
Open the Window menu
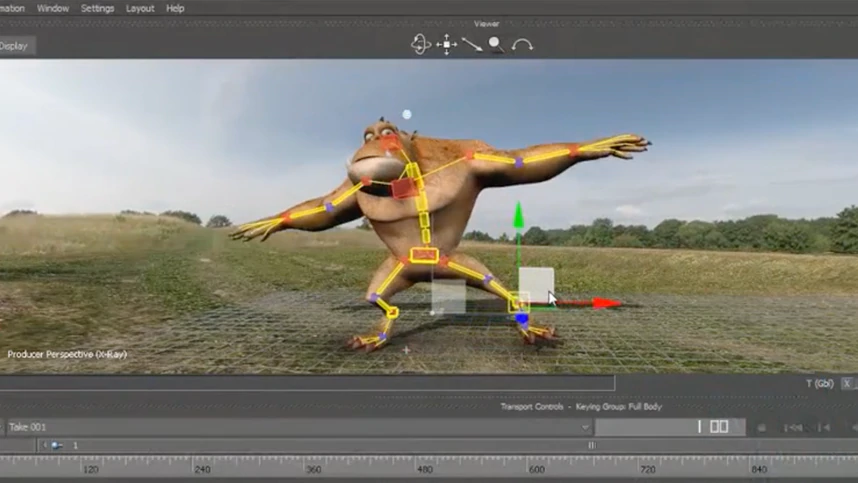53,8
